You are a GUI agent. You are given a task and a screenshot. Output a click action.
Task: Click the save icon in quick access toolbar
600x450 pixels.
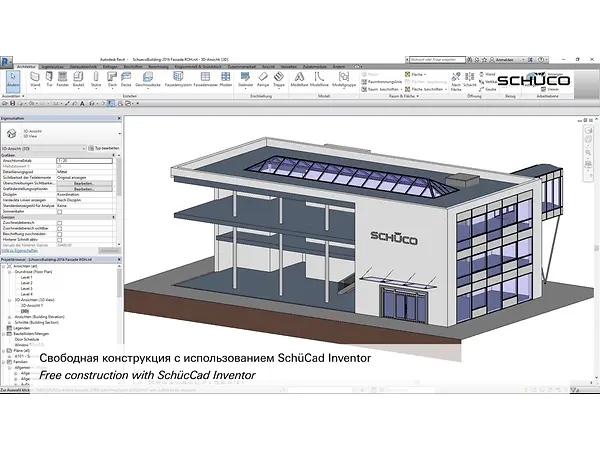pyautogui.click(x=13, y=103)
